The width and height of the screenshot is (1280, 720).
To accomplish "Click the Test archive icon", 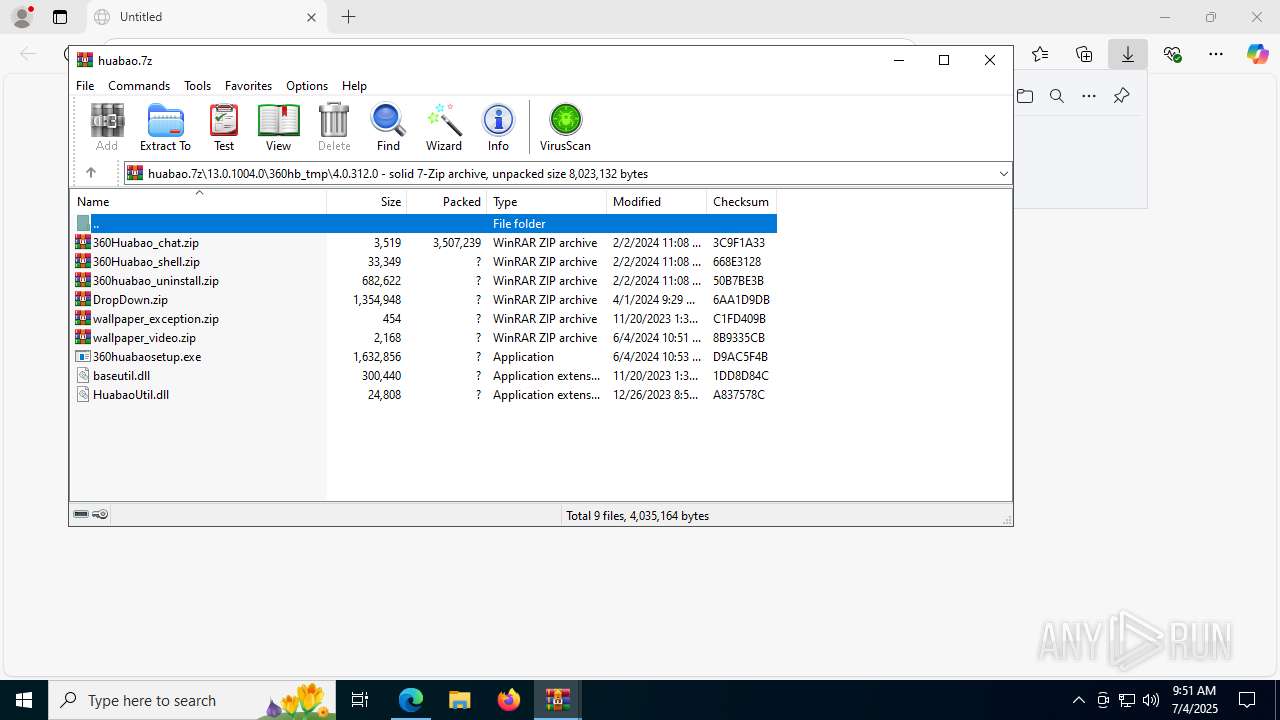I will pyautogui.click(x=224, y=127).
